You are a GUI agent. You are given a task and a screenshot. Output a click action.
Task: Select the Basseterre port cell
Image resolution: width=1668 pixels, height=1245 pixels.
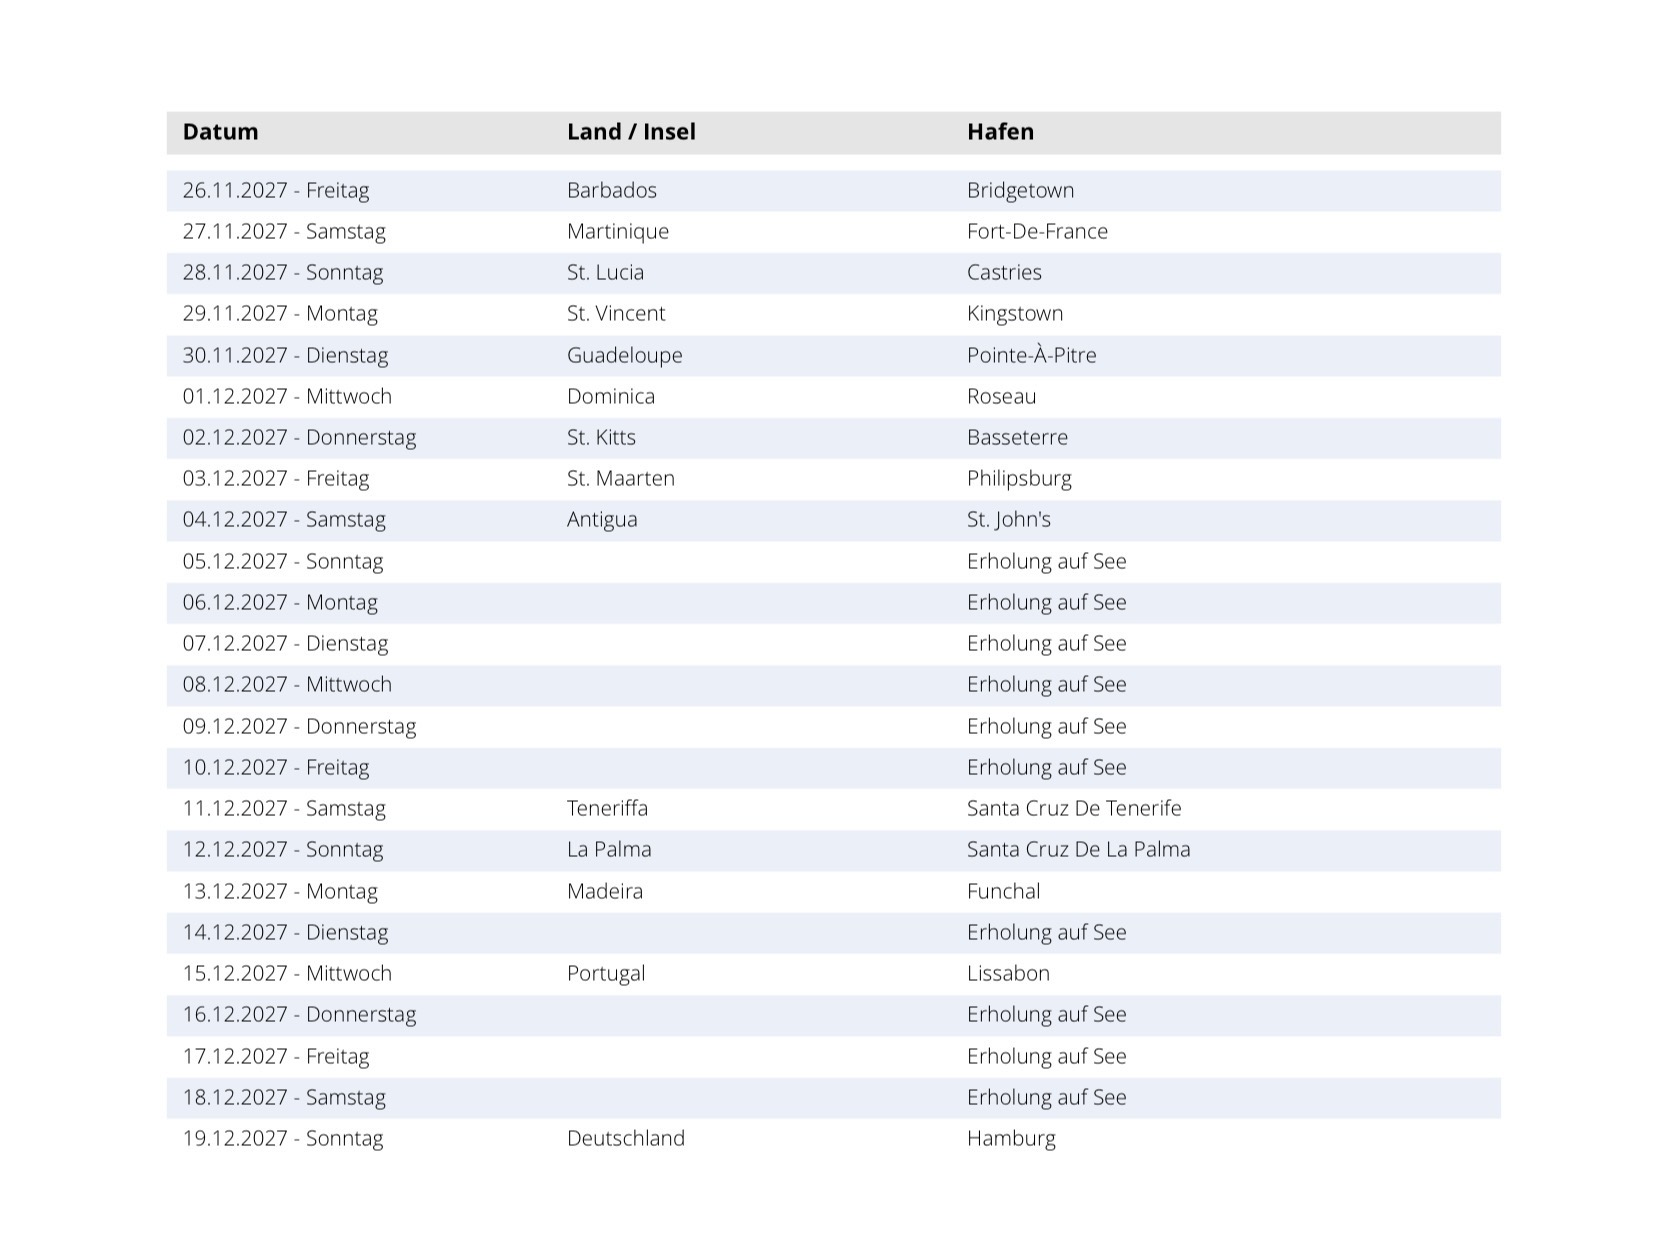[x=1017, y=437]
